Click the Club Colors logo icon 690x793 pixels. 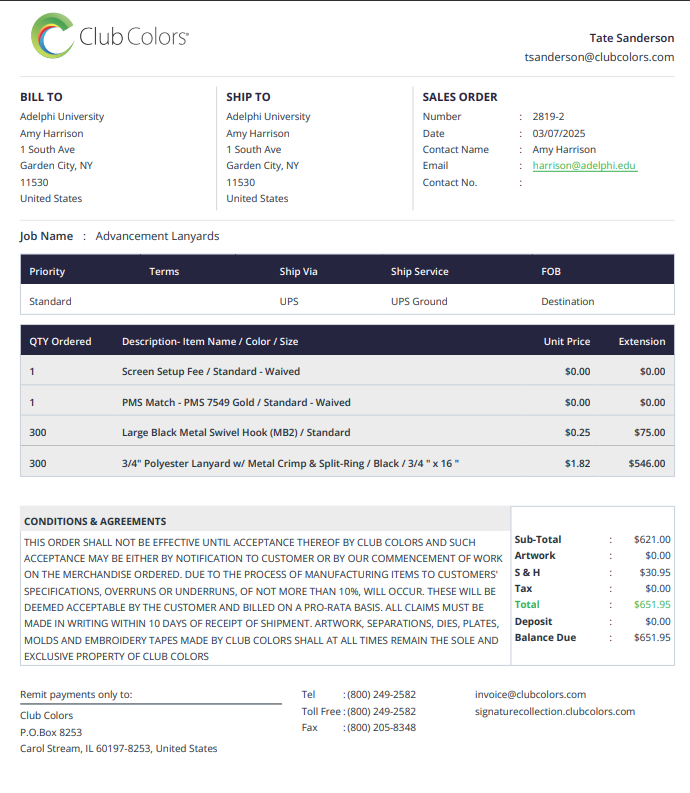53,35
